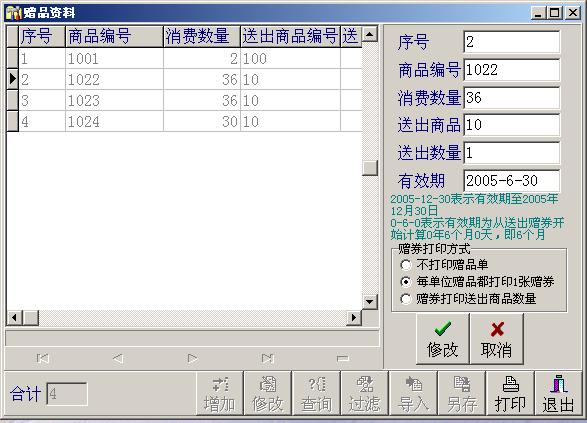Confirm with the green checkmark 修改 button
The width and height of the screenshot is (587, 423).
[442, 339]
